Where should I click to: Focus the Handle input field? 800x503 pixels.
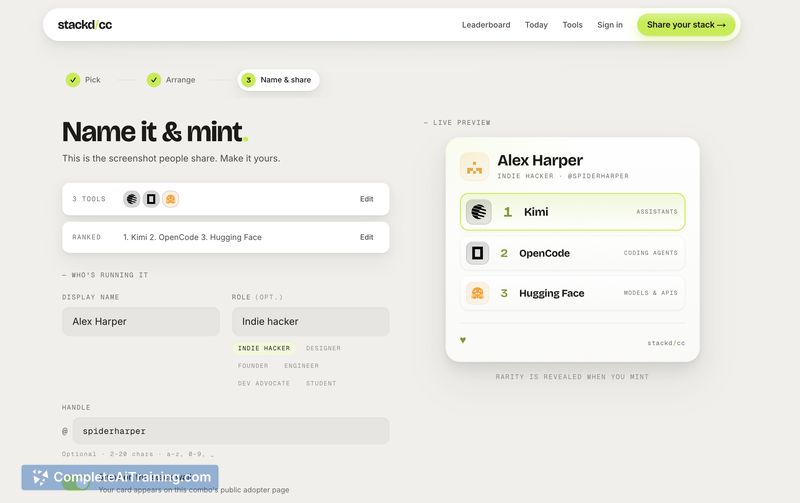click(231, 431)
